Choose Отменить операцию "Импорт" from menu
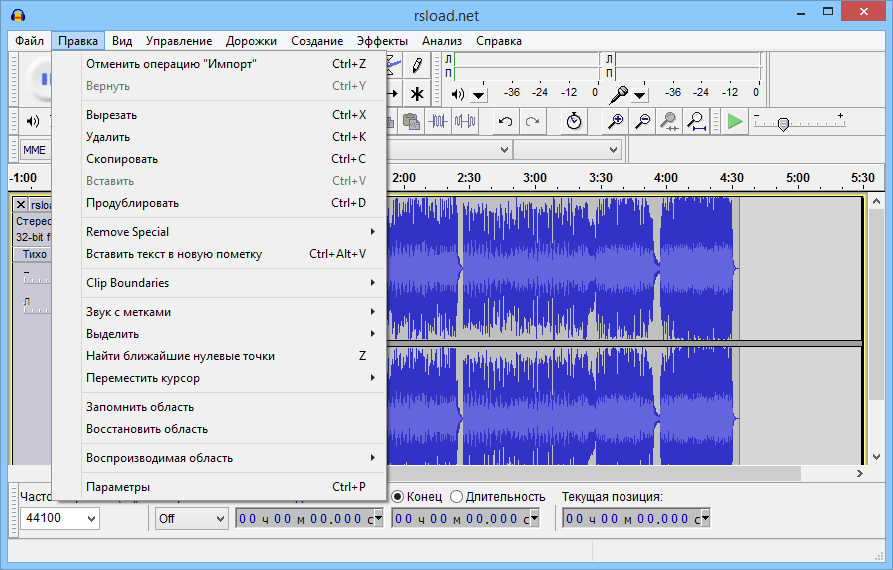The height and width of the screenshot is (570, 893). [234, 64]
